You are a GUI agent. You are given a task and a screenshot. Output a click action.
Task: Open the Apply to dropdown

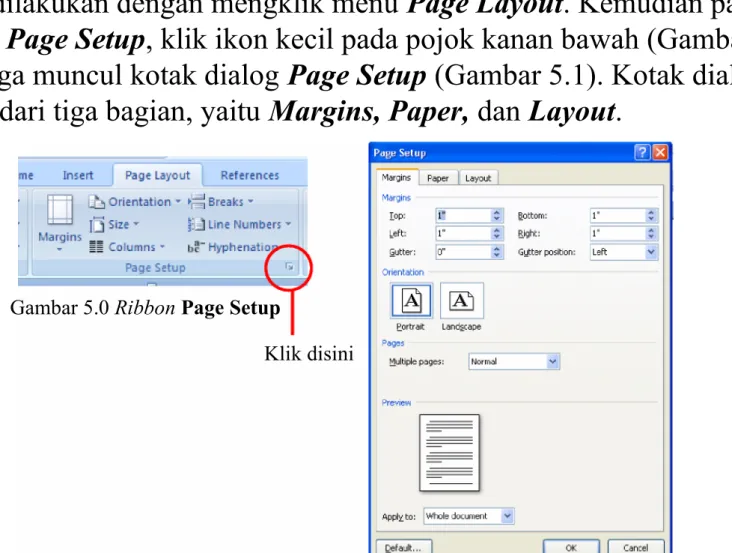(469, 516)
